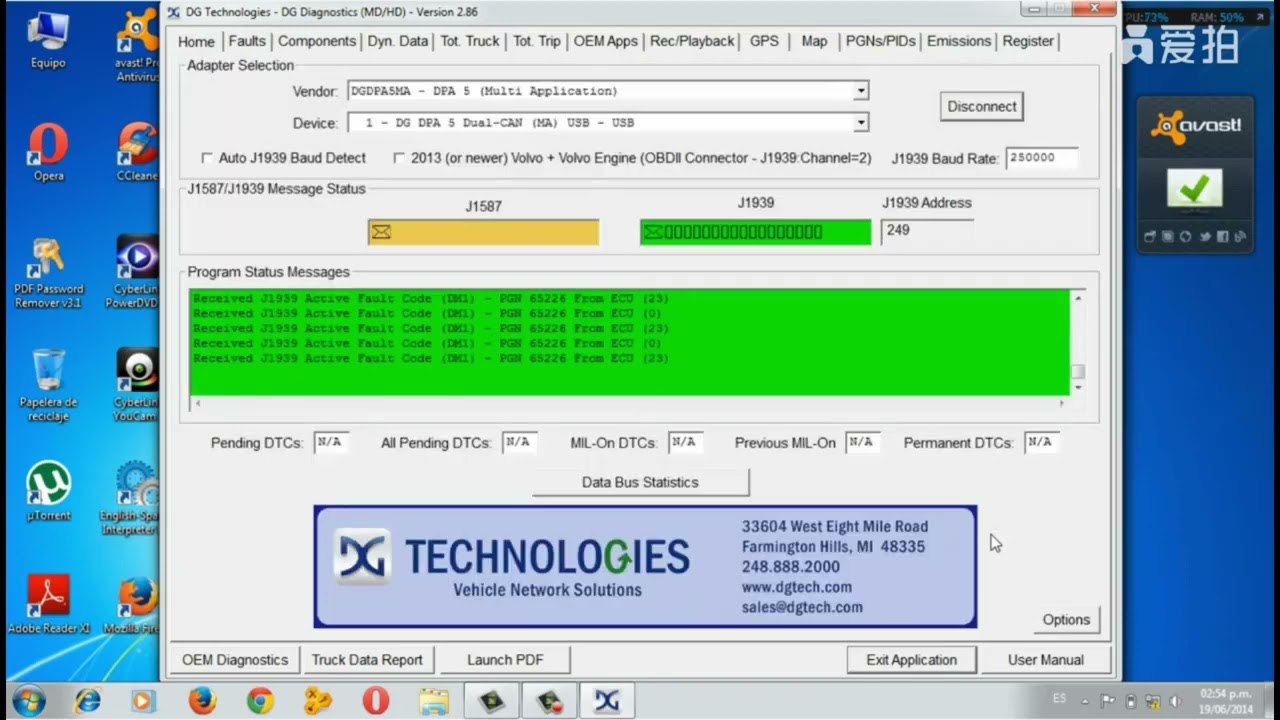Switch to the OEM Apps tab
Viewport: 1280px width, 720px height.
[606, 41]
